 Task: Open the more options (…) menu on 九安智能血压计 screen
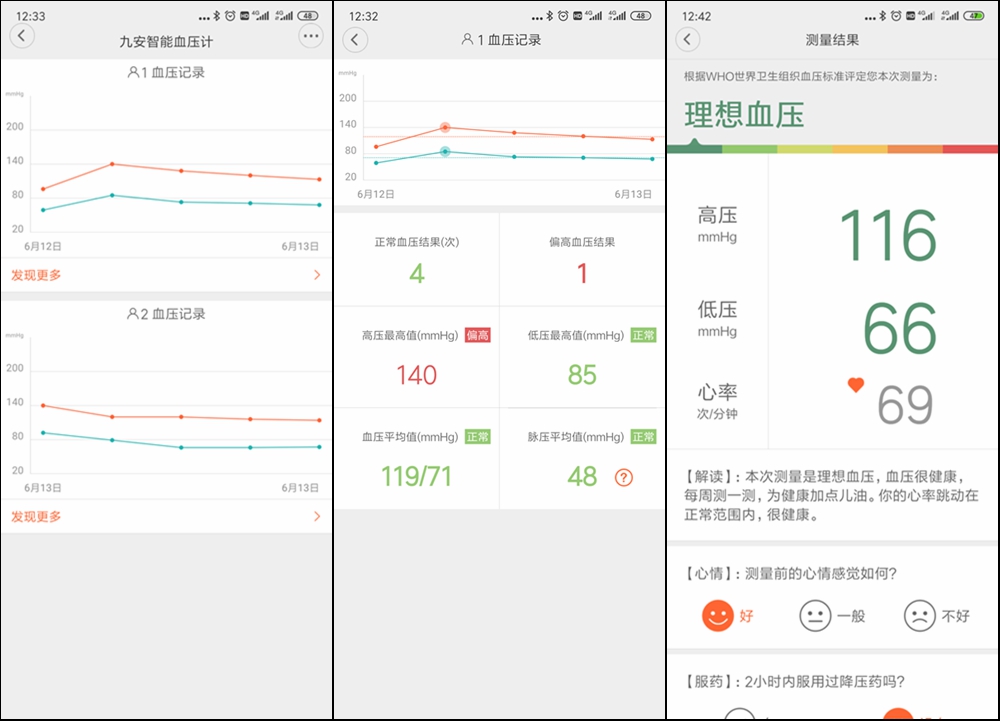(x=311, y=35)
